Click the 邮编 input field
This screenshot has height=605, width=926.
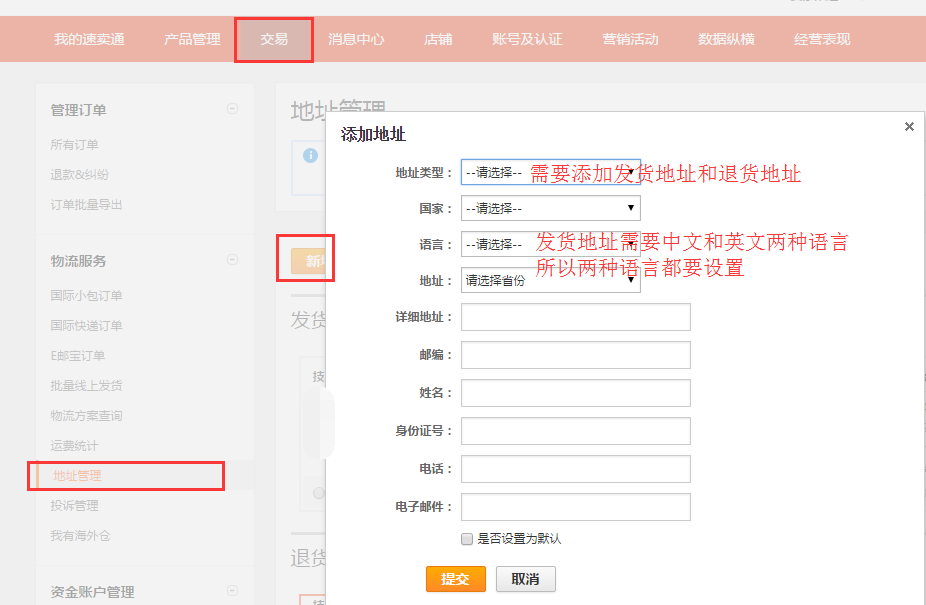point(575,355)
